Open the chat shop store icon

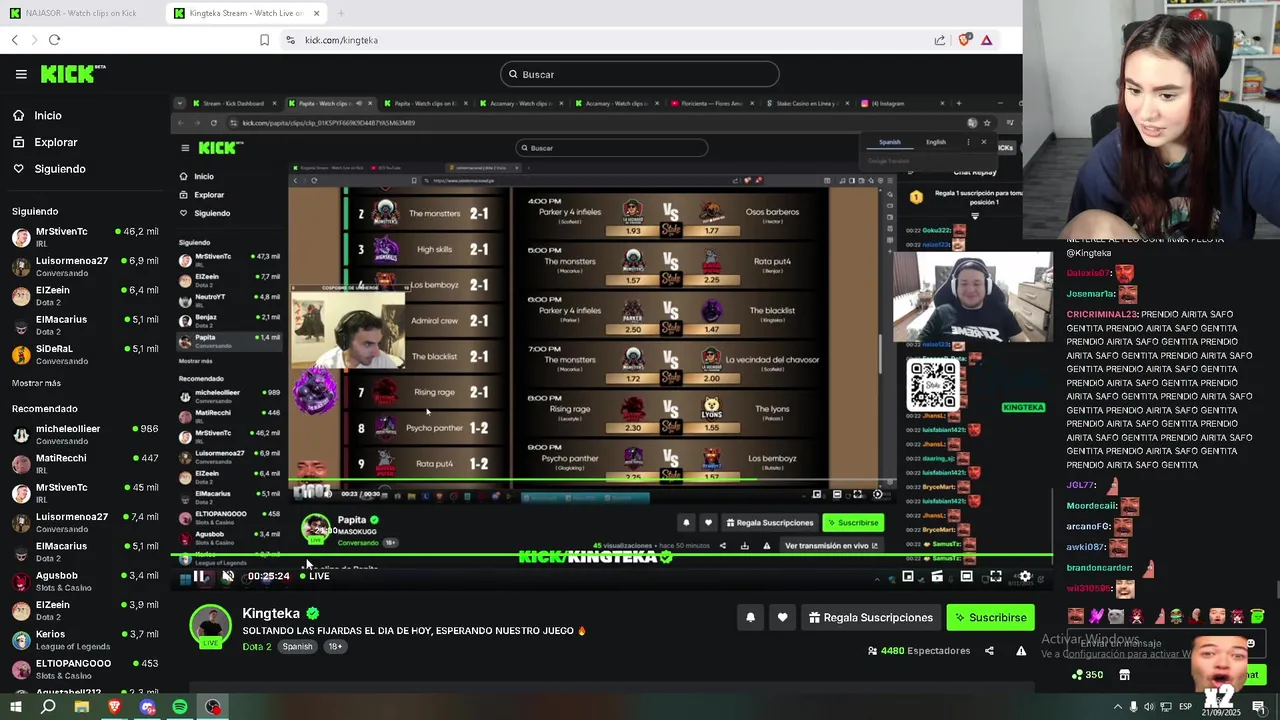tap(1124, 675)
